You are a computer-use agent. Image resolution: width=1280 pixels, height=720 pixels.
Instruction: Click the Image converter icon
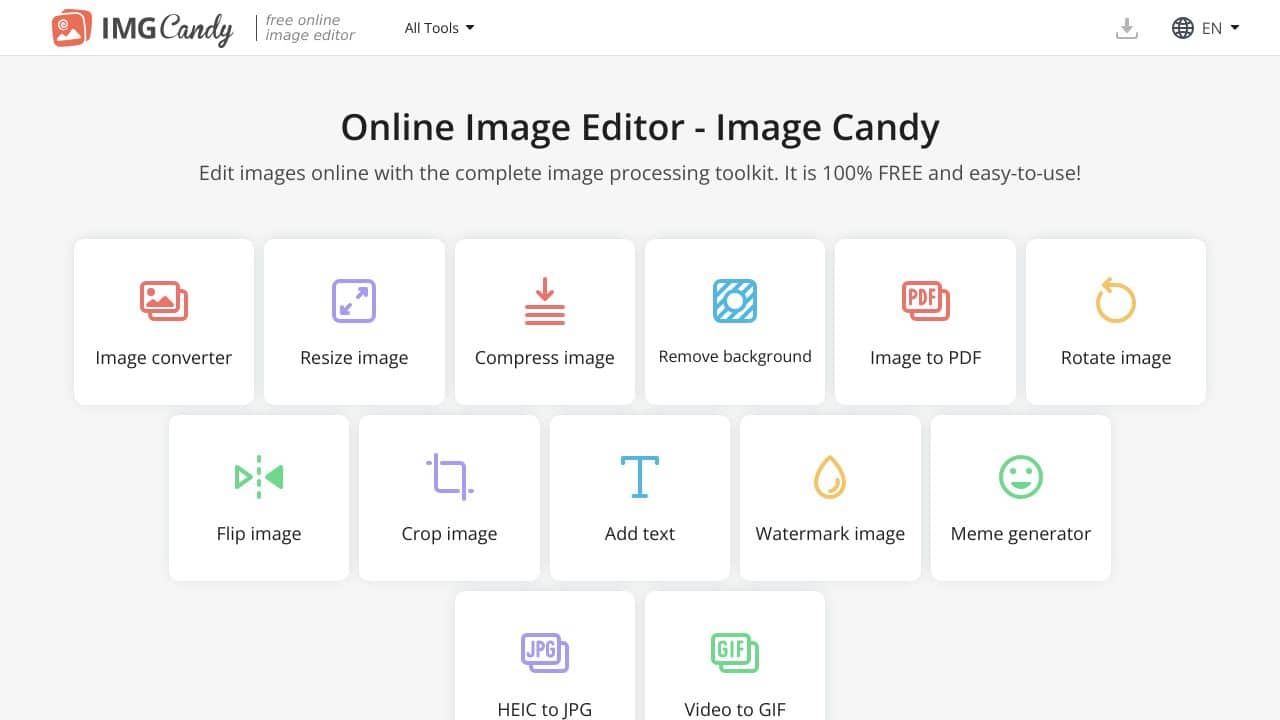164,301
